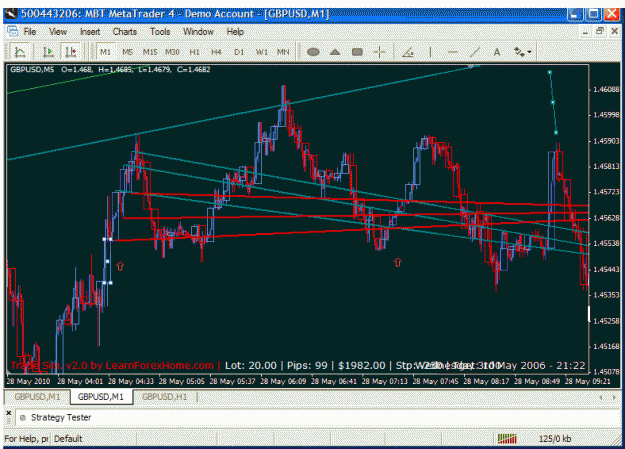Switch chart to D1 timeframe
The height and width of the screenshot is (449, 625).
[239, 52]
